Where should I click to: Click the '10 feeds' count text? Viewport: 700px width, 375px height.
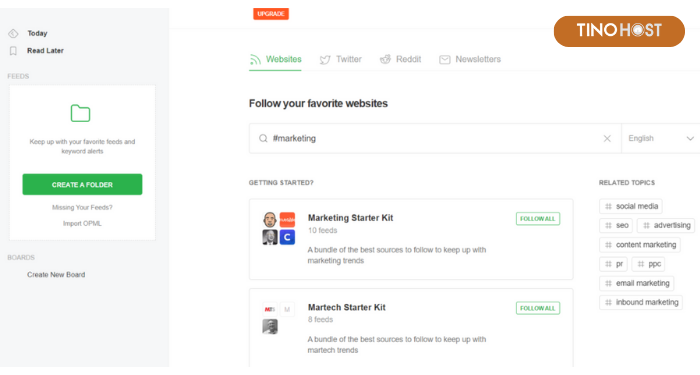pyautogui.click(x=322, y=230)
